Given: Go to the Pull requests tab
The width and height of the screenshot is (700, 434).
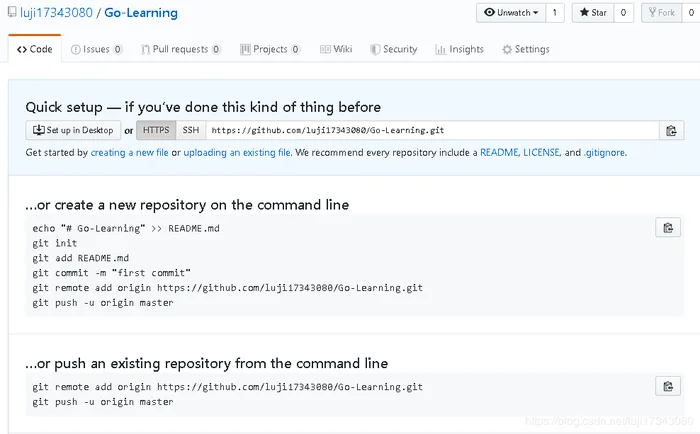Looking at the screenshot, I should click(181, 49).
